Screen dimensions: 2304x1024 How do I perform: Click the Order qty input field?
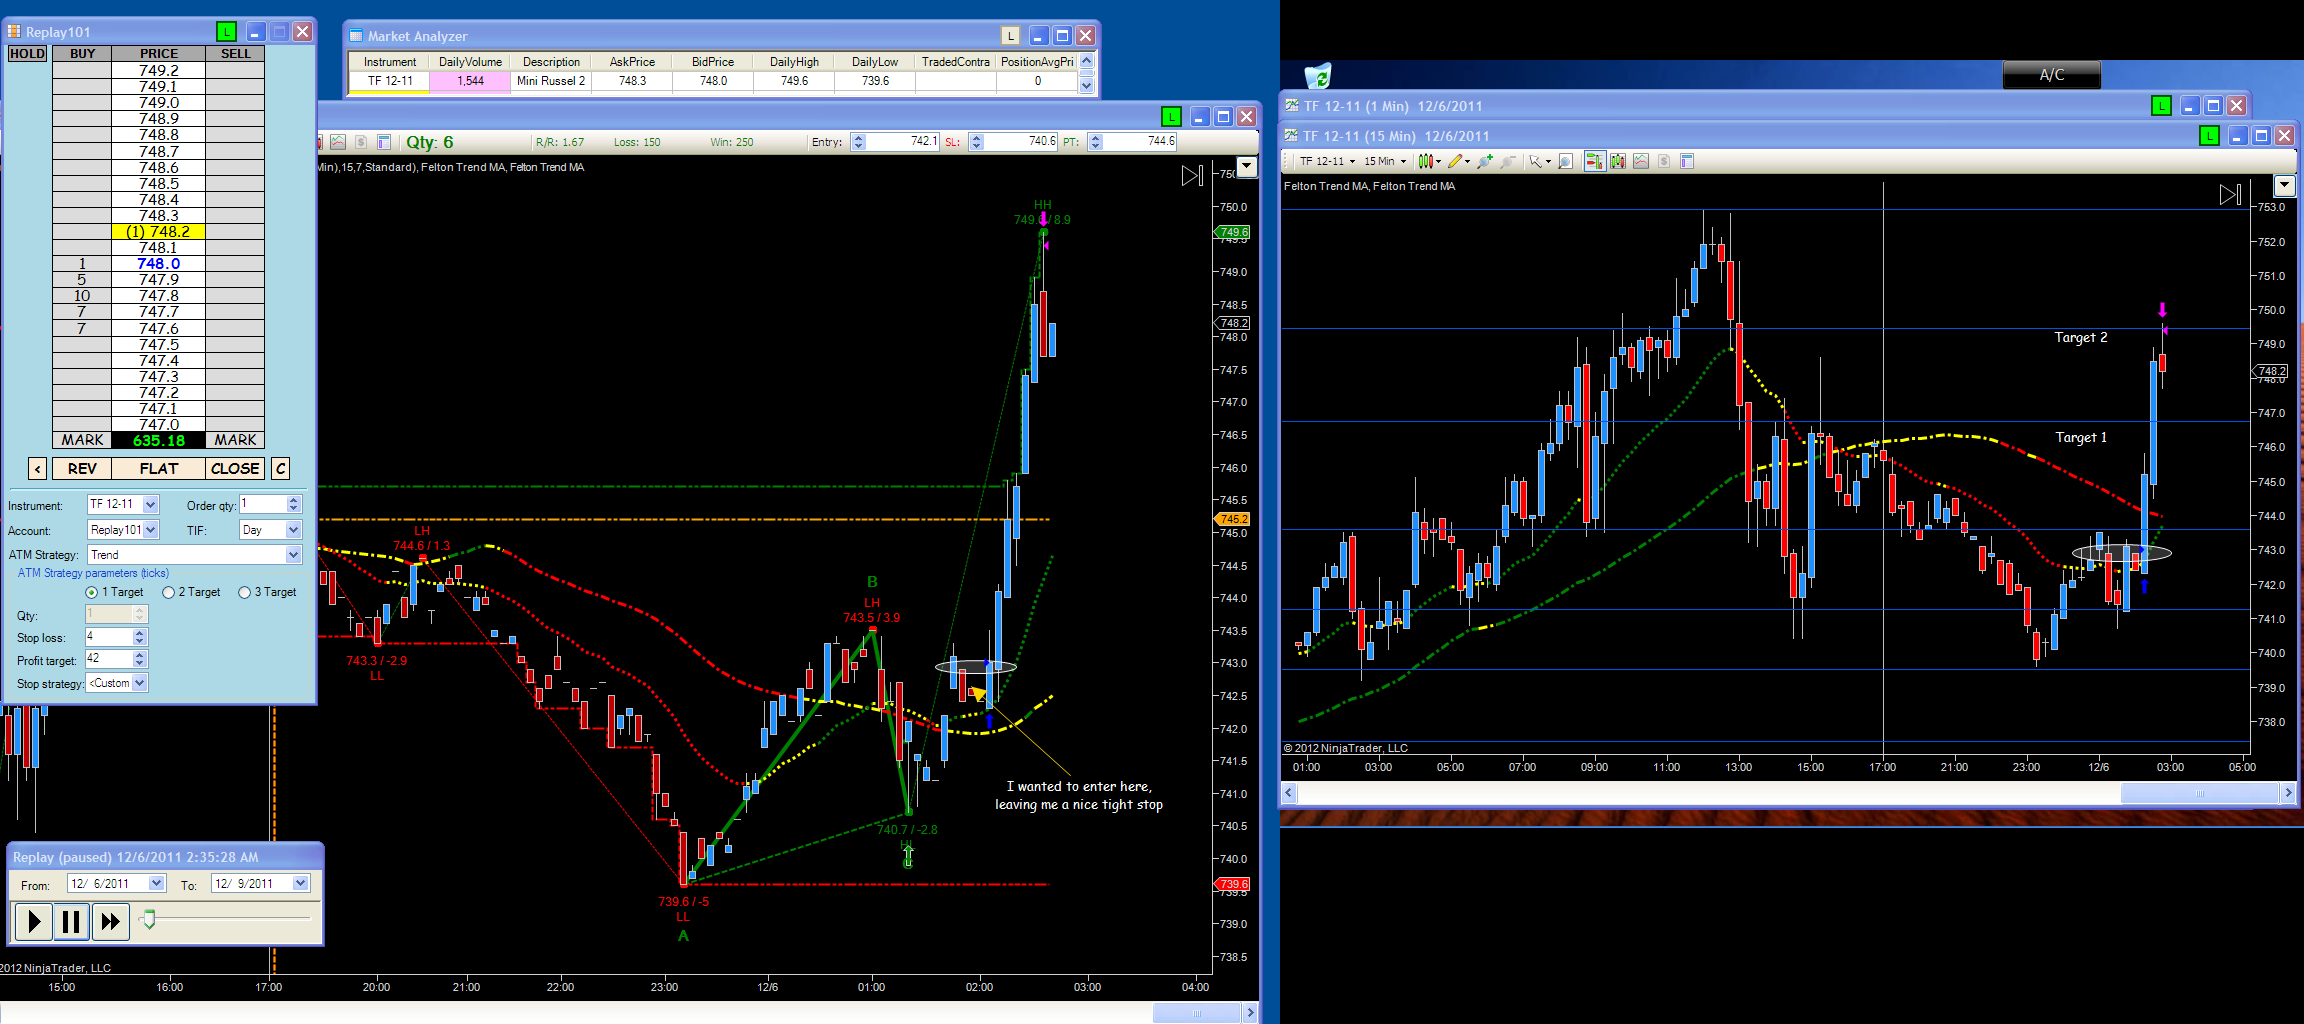pos(263,505)
